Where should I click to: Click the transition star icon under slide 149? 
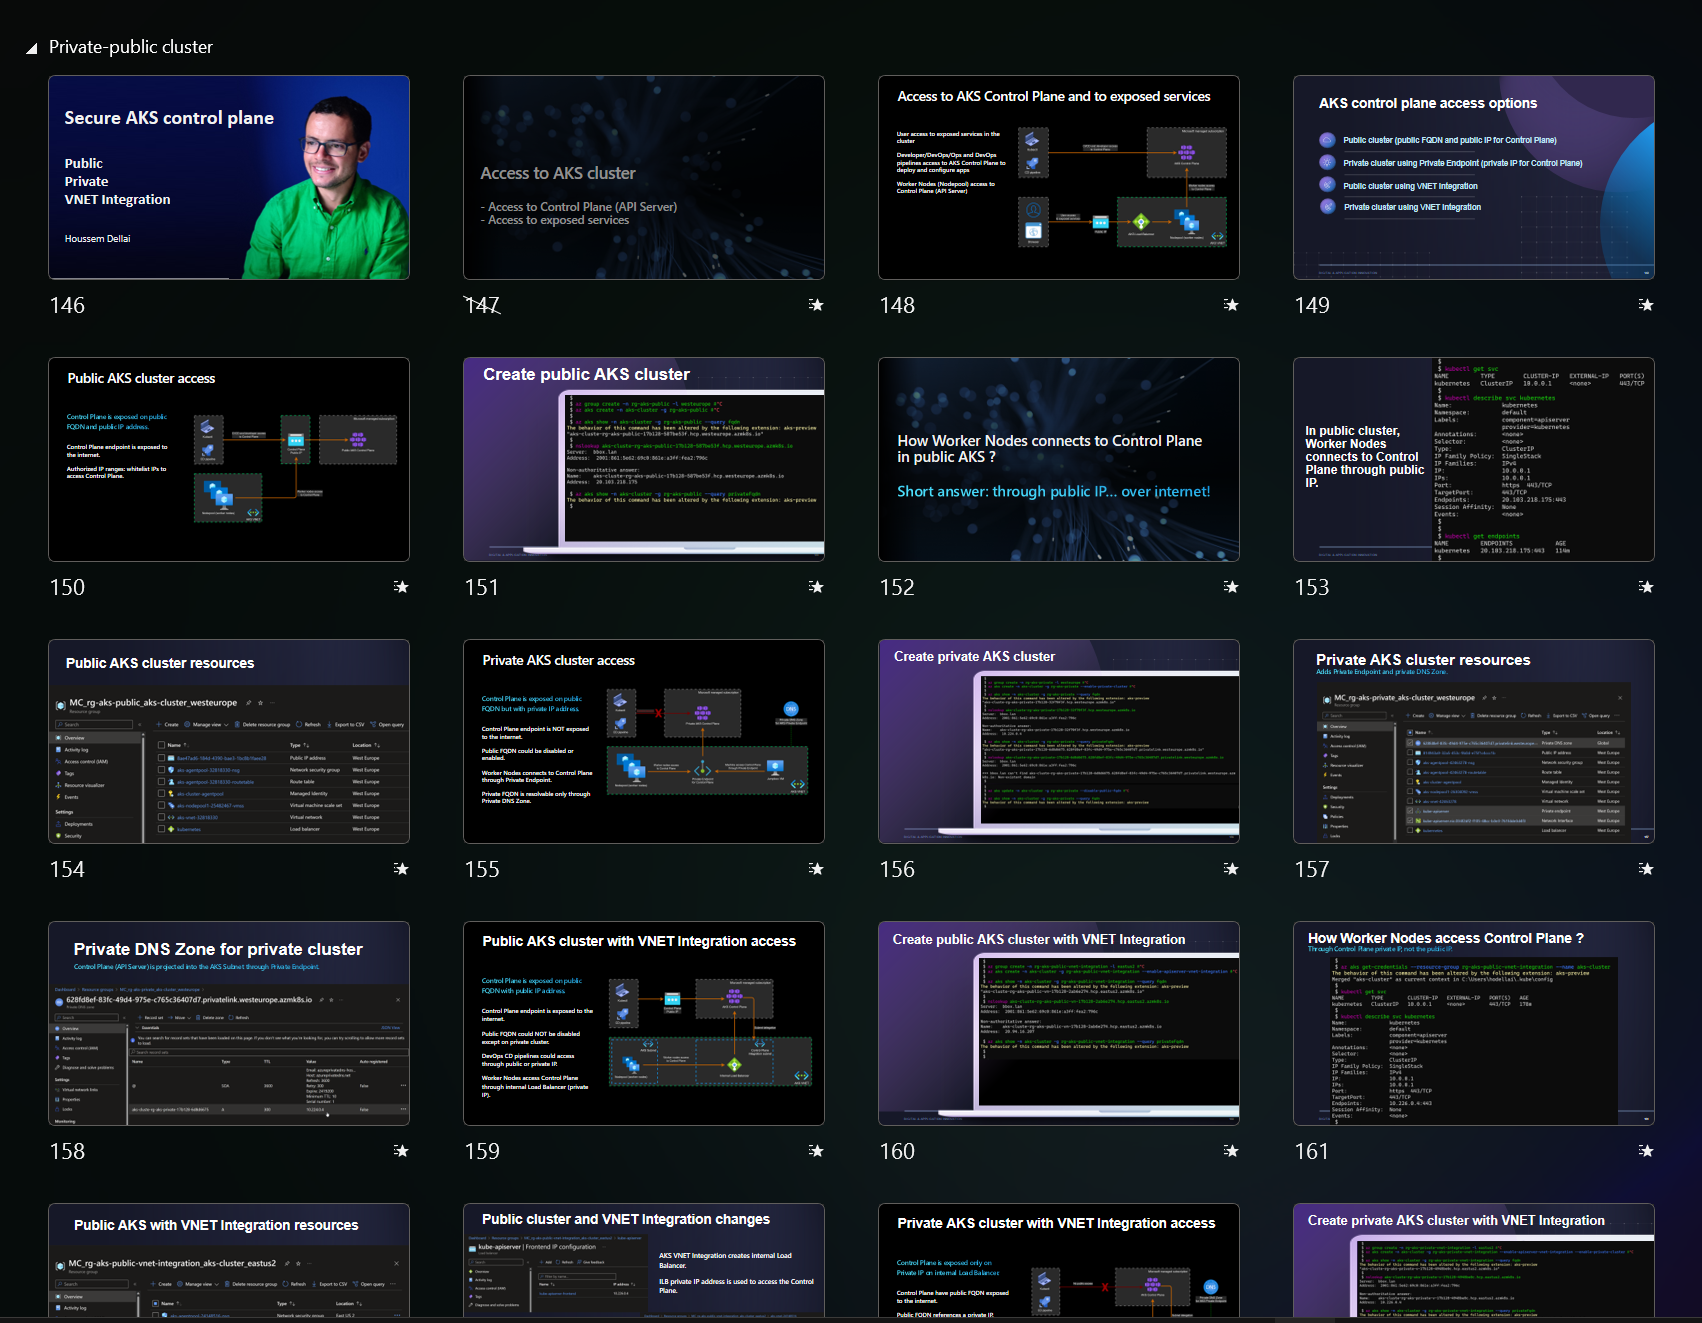[1646, 305]
